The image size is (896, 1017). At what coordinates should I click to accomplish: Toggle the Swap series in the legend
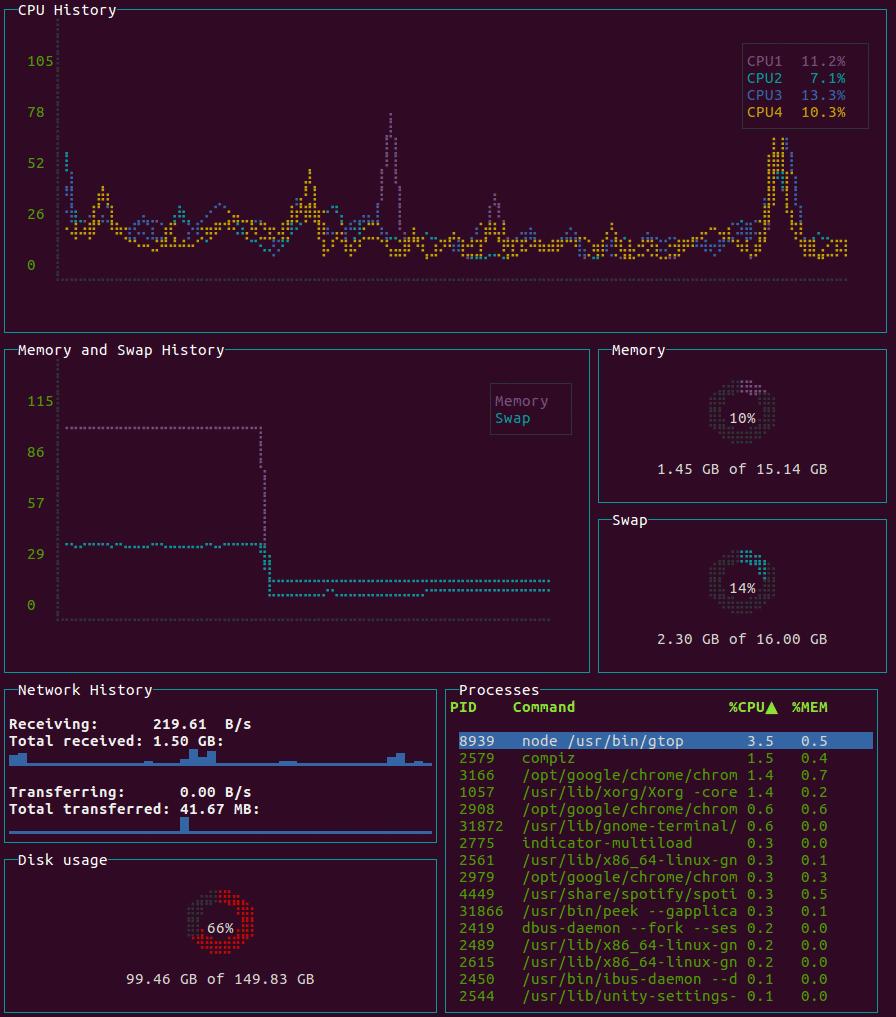click(x=514, y=418)
